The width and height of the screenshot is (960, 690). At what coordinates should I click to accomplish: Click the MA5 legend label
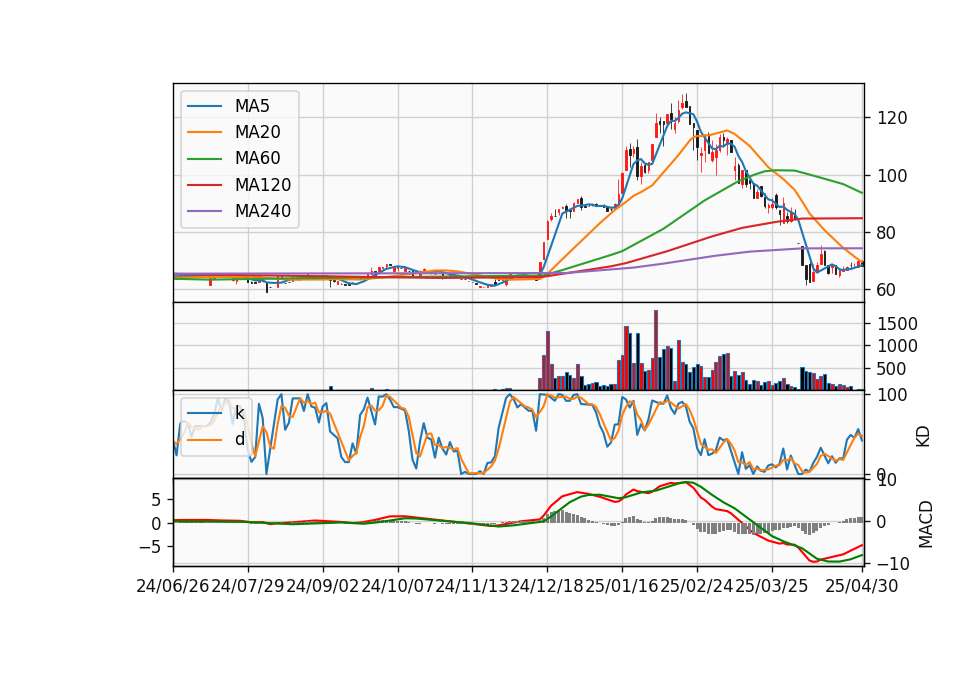(252, 106)
